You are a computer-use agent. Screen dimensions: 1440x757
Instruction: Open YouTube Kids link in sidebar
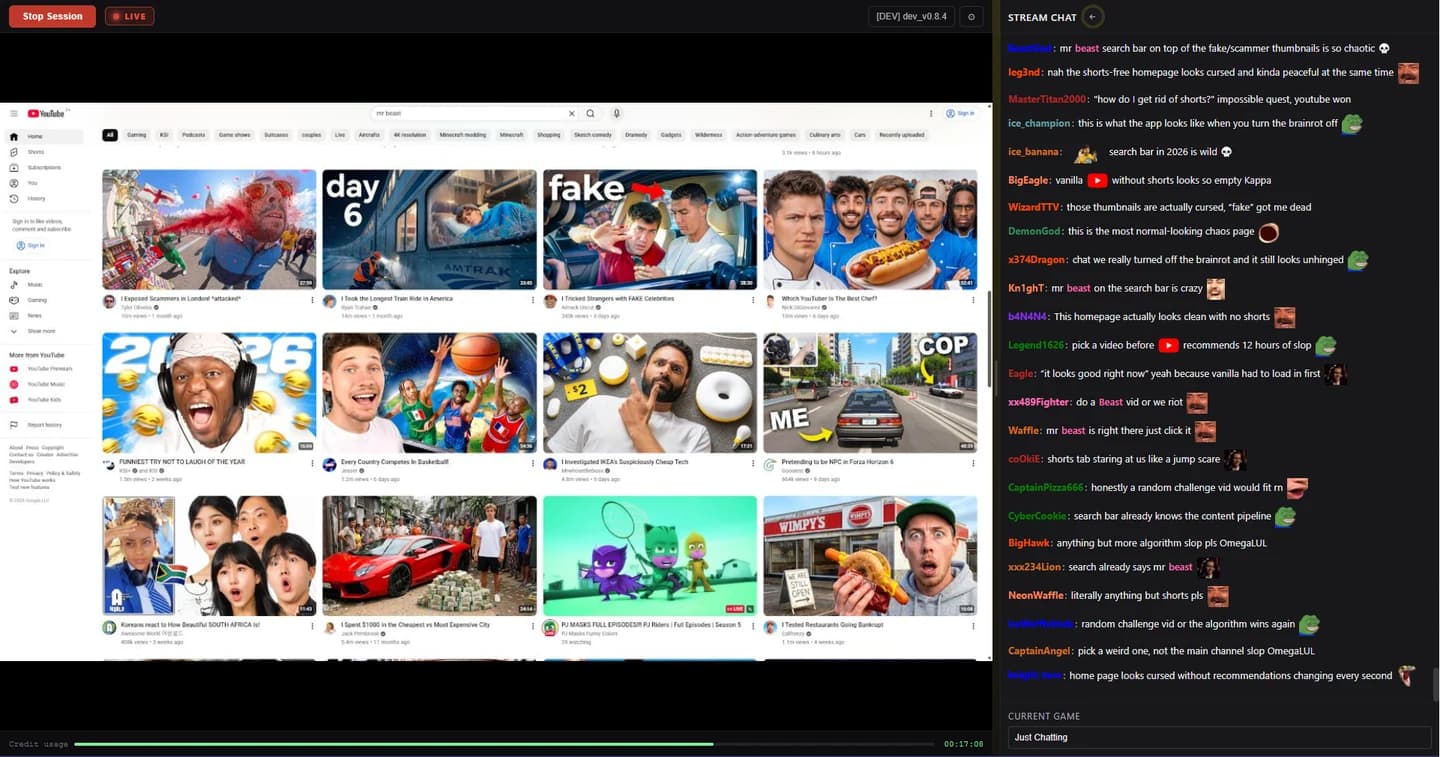(x=44, y=400)
